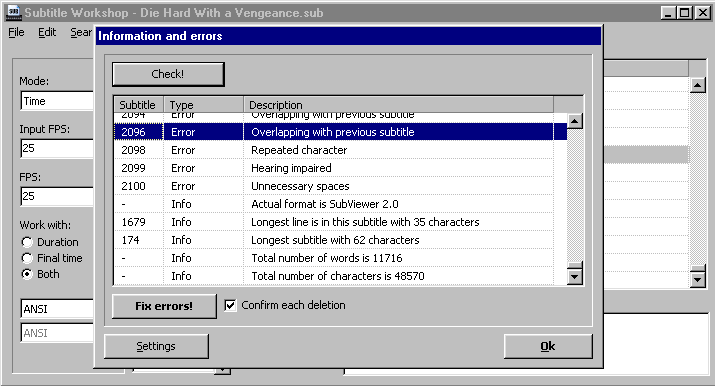The image size is (715, 386).
Task: Open the ANSI charset dropdown
Action: (57, 309)
